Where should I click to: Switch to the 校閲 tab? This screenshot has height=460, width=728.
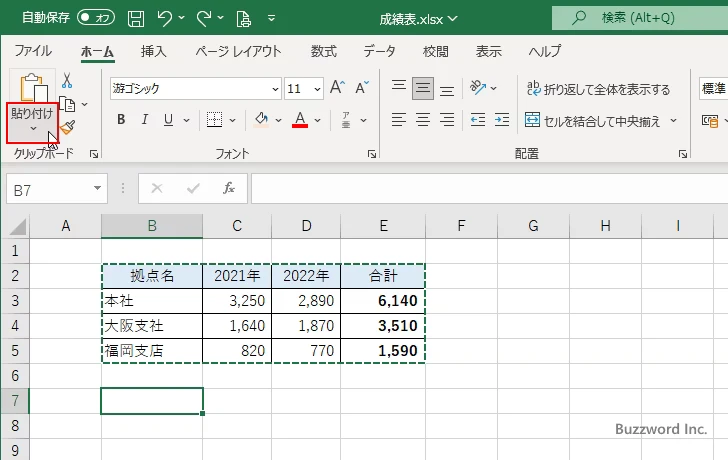click(436, 51)
